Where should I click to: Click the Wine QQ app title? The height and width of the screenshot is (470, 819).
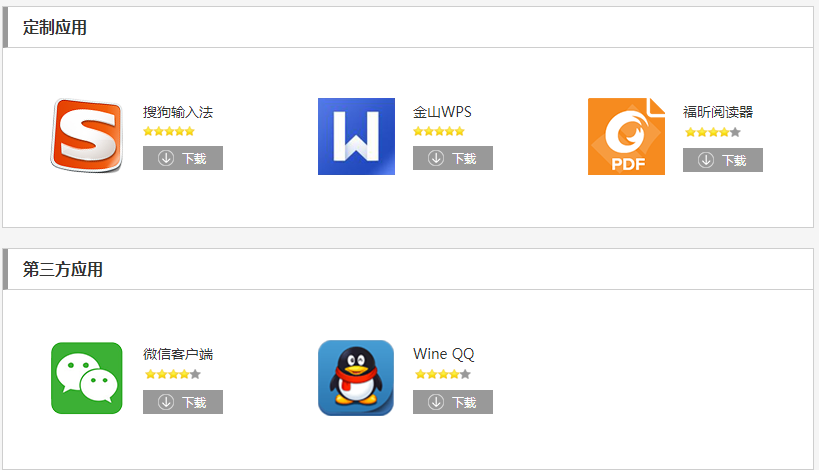[x=444, y=354]
